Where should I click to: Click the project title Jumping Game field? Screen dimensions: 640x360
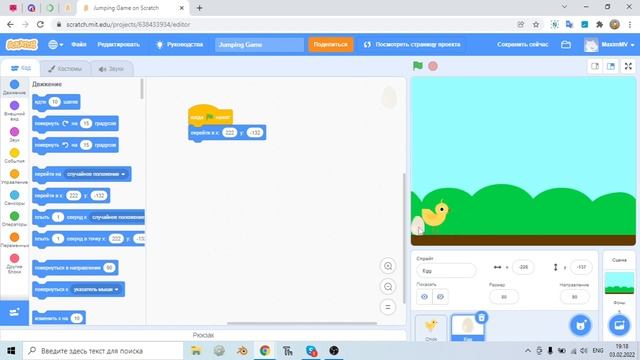point(260,44)
